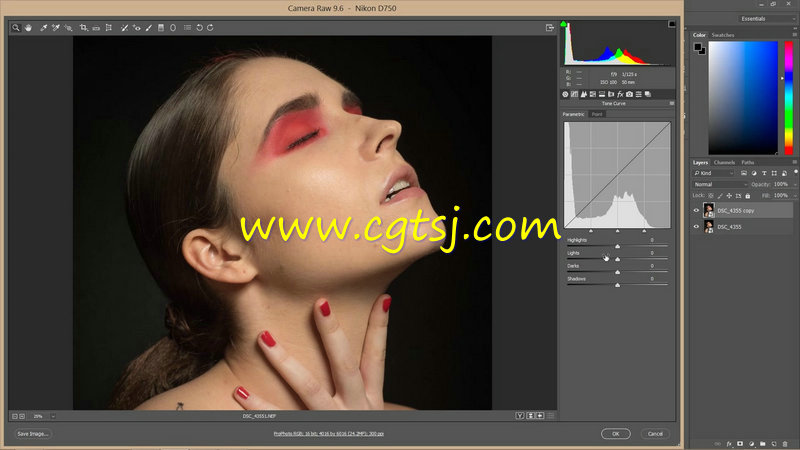
Task: Toggle shape layer filter
Action: [x=774, y=173]
